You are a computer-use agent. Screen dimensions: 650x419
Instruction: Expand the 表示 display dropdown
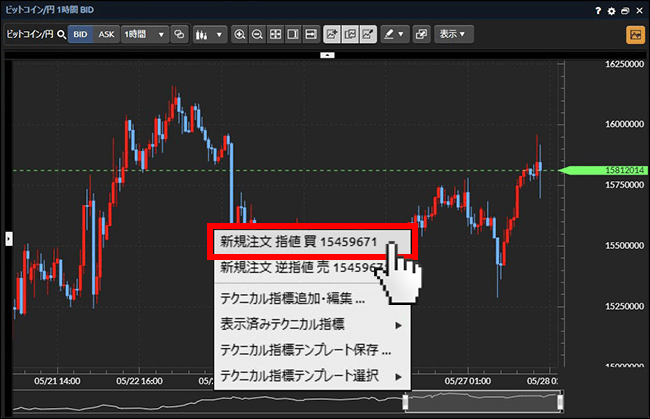[x=457, y=34]
